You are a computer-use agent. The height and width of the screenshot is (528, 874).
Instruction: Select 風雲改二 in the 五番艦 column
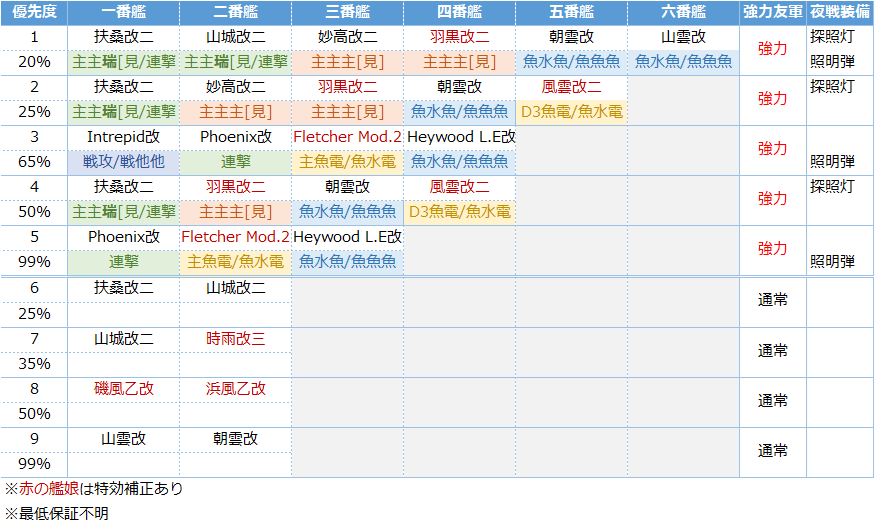[572, 87]
